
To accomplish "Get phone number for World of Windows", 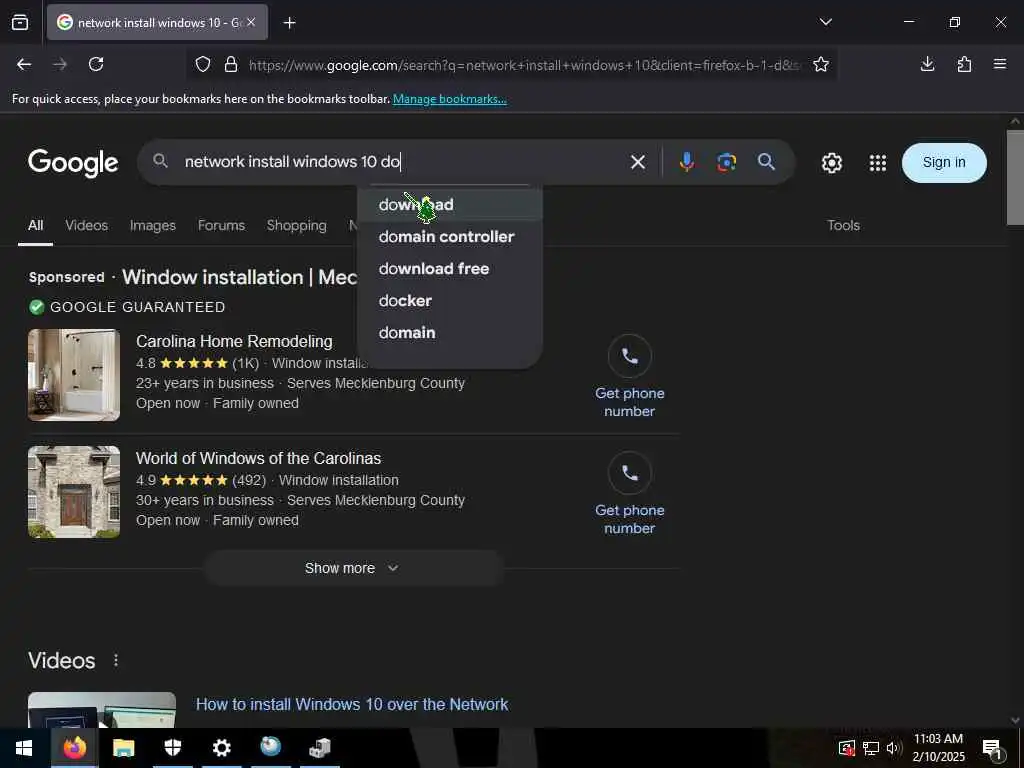I will [x=630, y=494].
